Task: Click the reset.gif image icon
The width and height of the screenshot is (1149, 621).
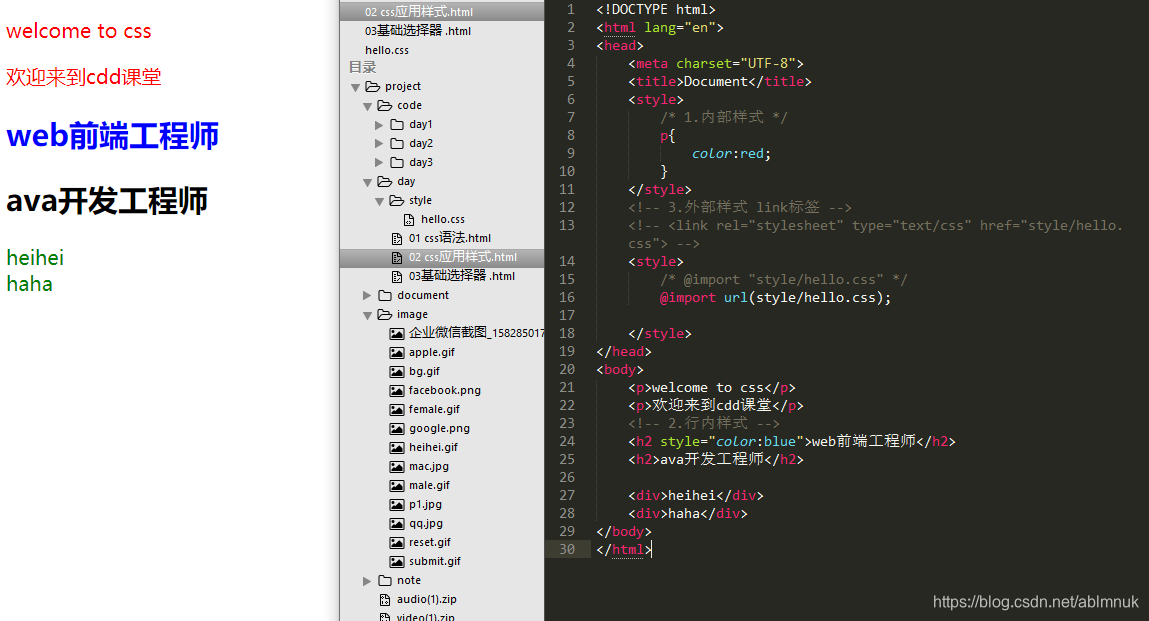Action: point(396,543)
